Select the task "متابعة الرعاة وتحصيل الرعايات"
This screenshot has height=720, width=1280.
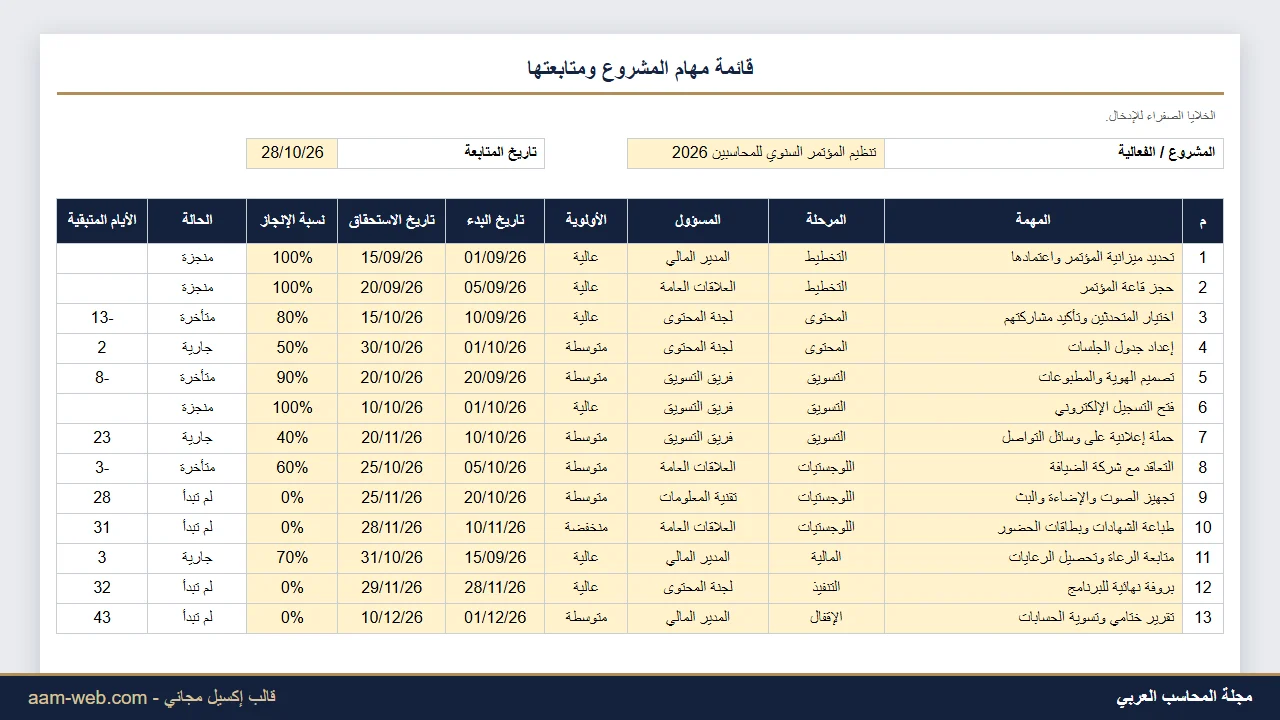pos(1033,558)
